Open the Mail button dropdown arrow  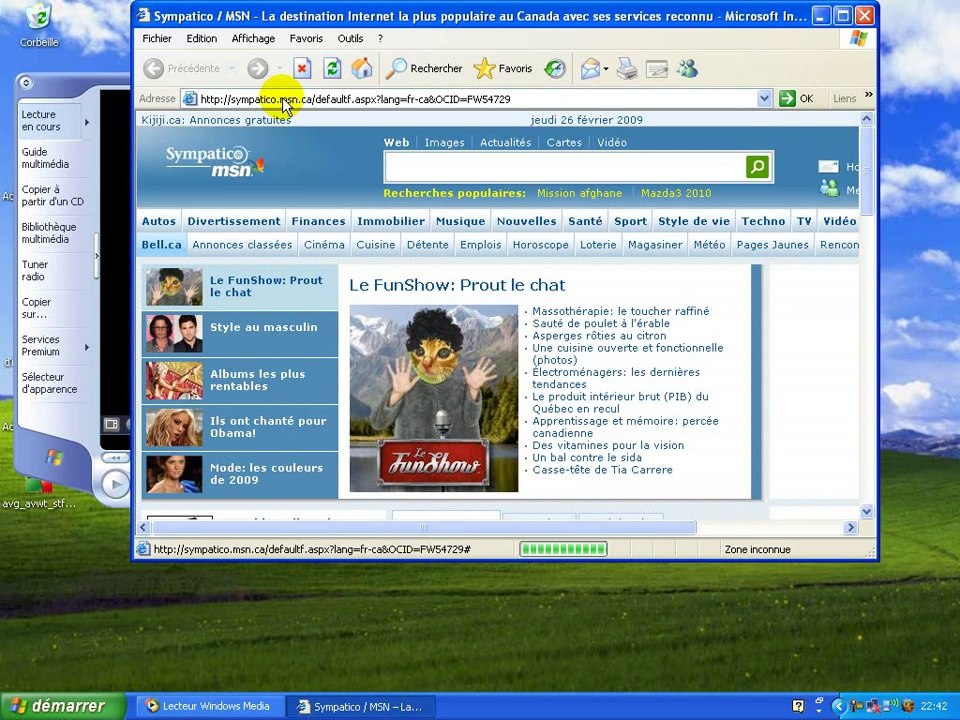click(606, 69)
